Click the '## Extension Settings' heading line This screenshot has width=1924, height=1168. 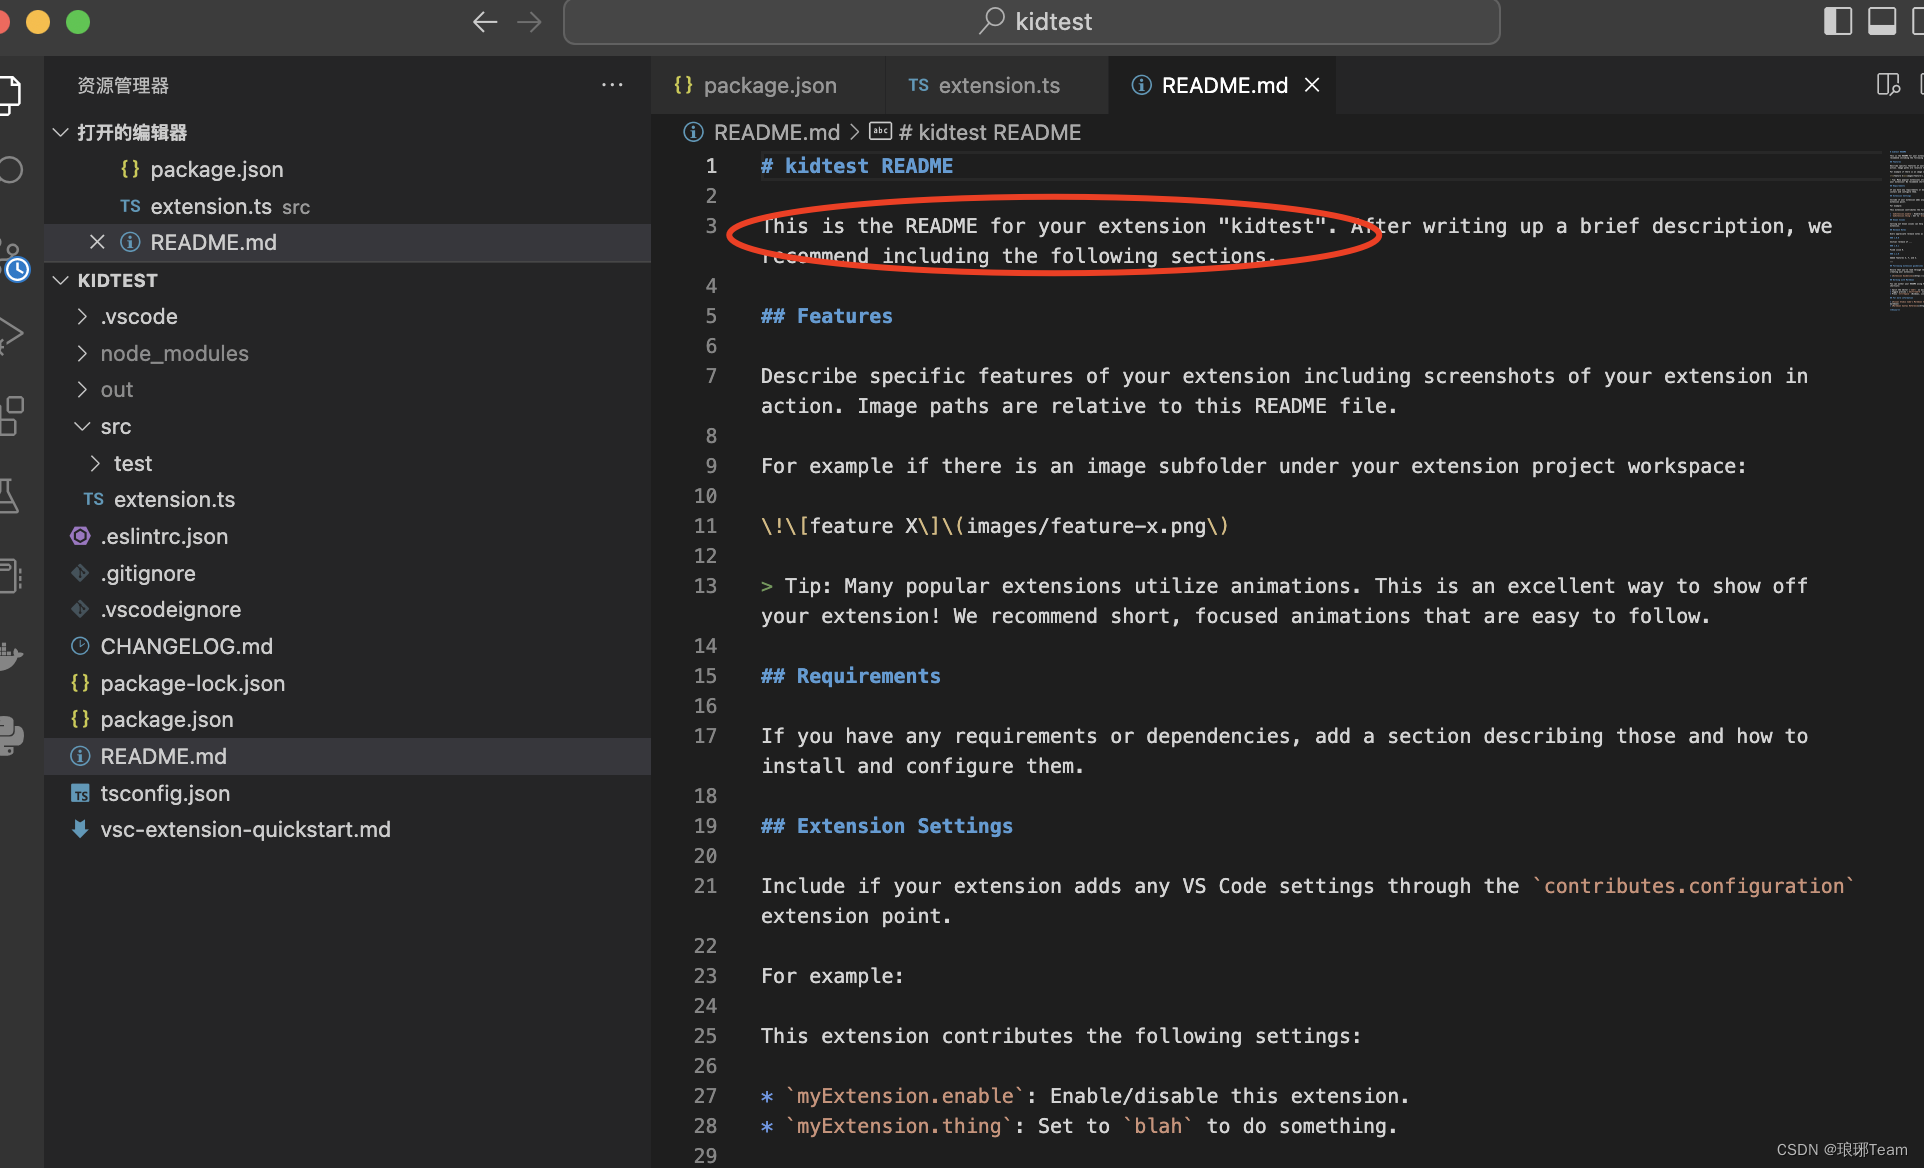coord(886,826)
